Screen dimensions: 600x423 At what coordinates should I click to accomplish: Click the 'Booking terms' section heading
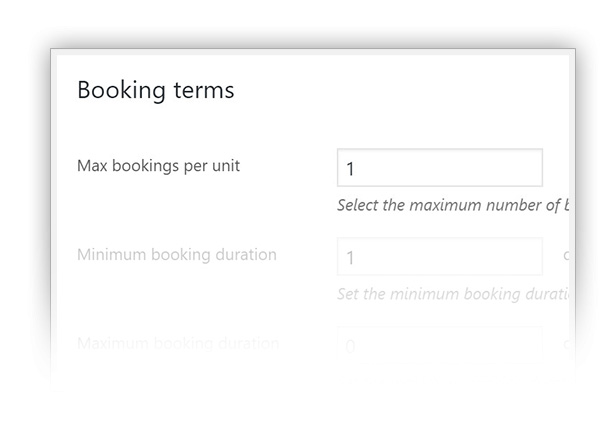pyautogui.click(x=156, y=90)
